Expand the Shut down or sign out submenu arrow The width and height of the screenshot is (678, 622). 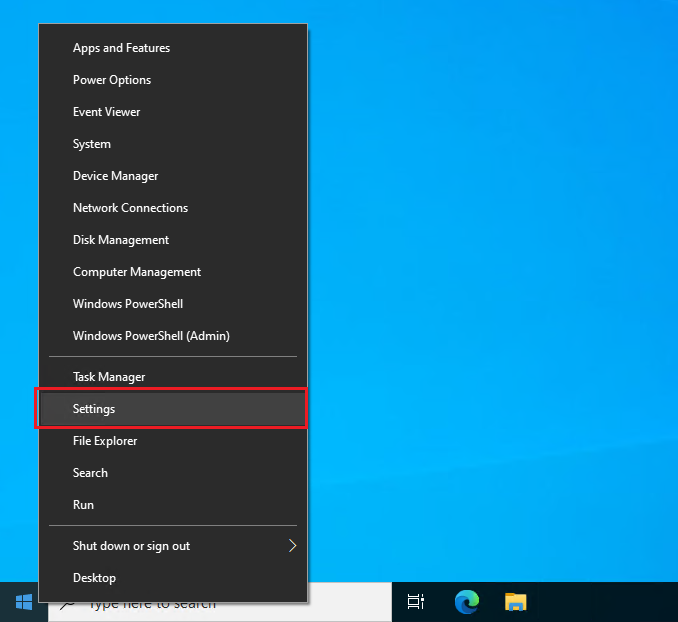tap(292, 546)
